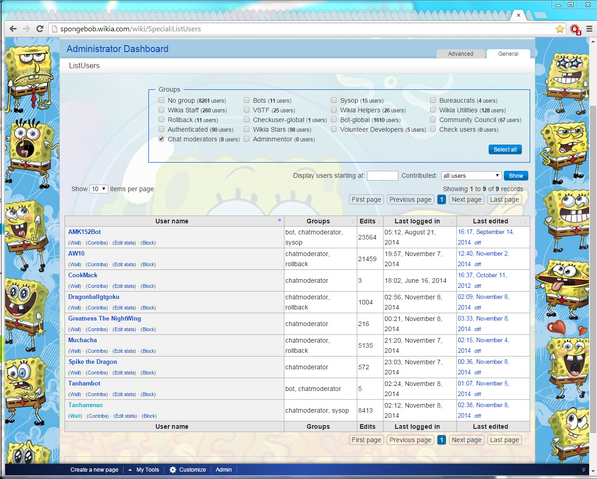Open the items per page dropdown
The width and height of the screenshot is (597, 479).
pos(99,189)
